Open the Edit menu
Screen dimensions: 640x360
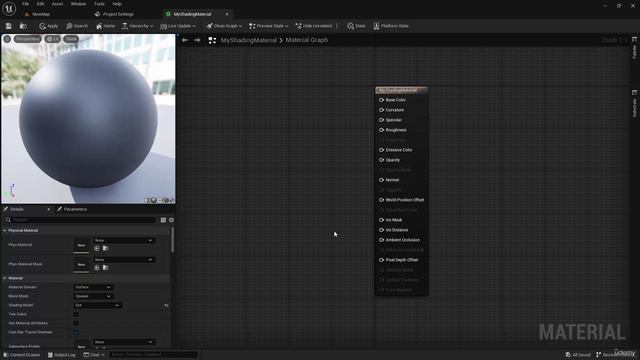40,4
